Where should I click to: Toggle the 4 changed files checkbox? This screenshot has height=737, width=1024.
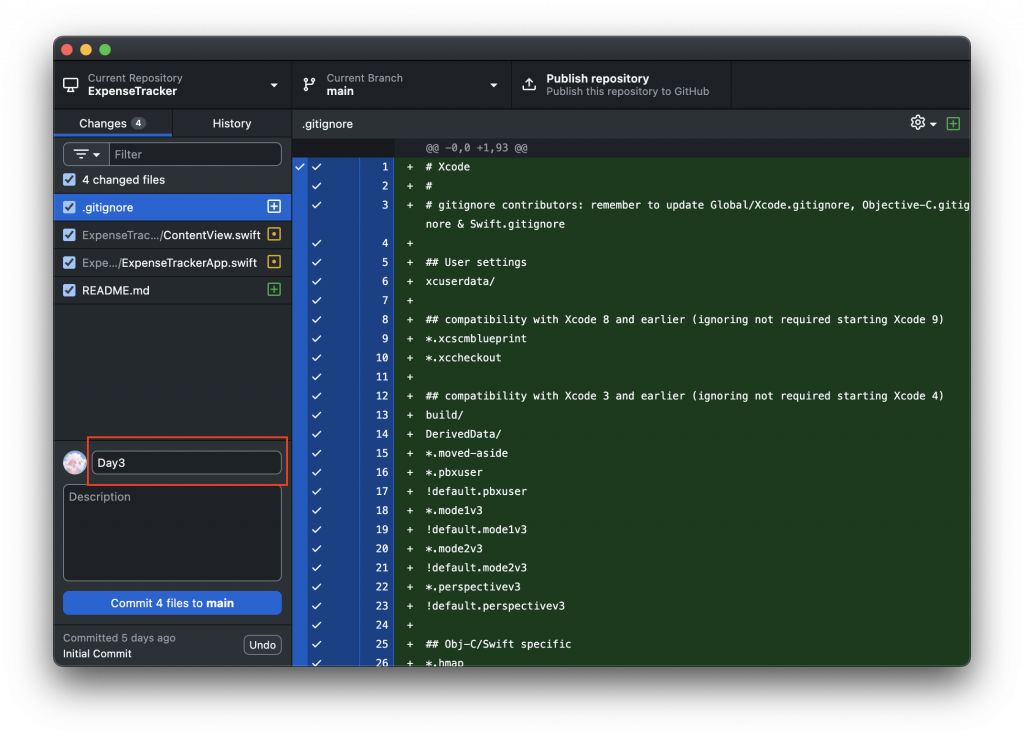click(69, 180)
